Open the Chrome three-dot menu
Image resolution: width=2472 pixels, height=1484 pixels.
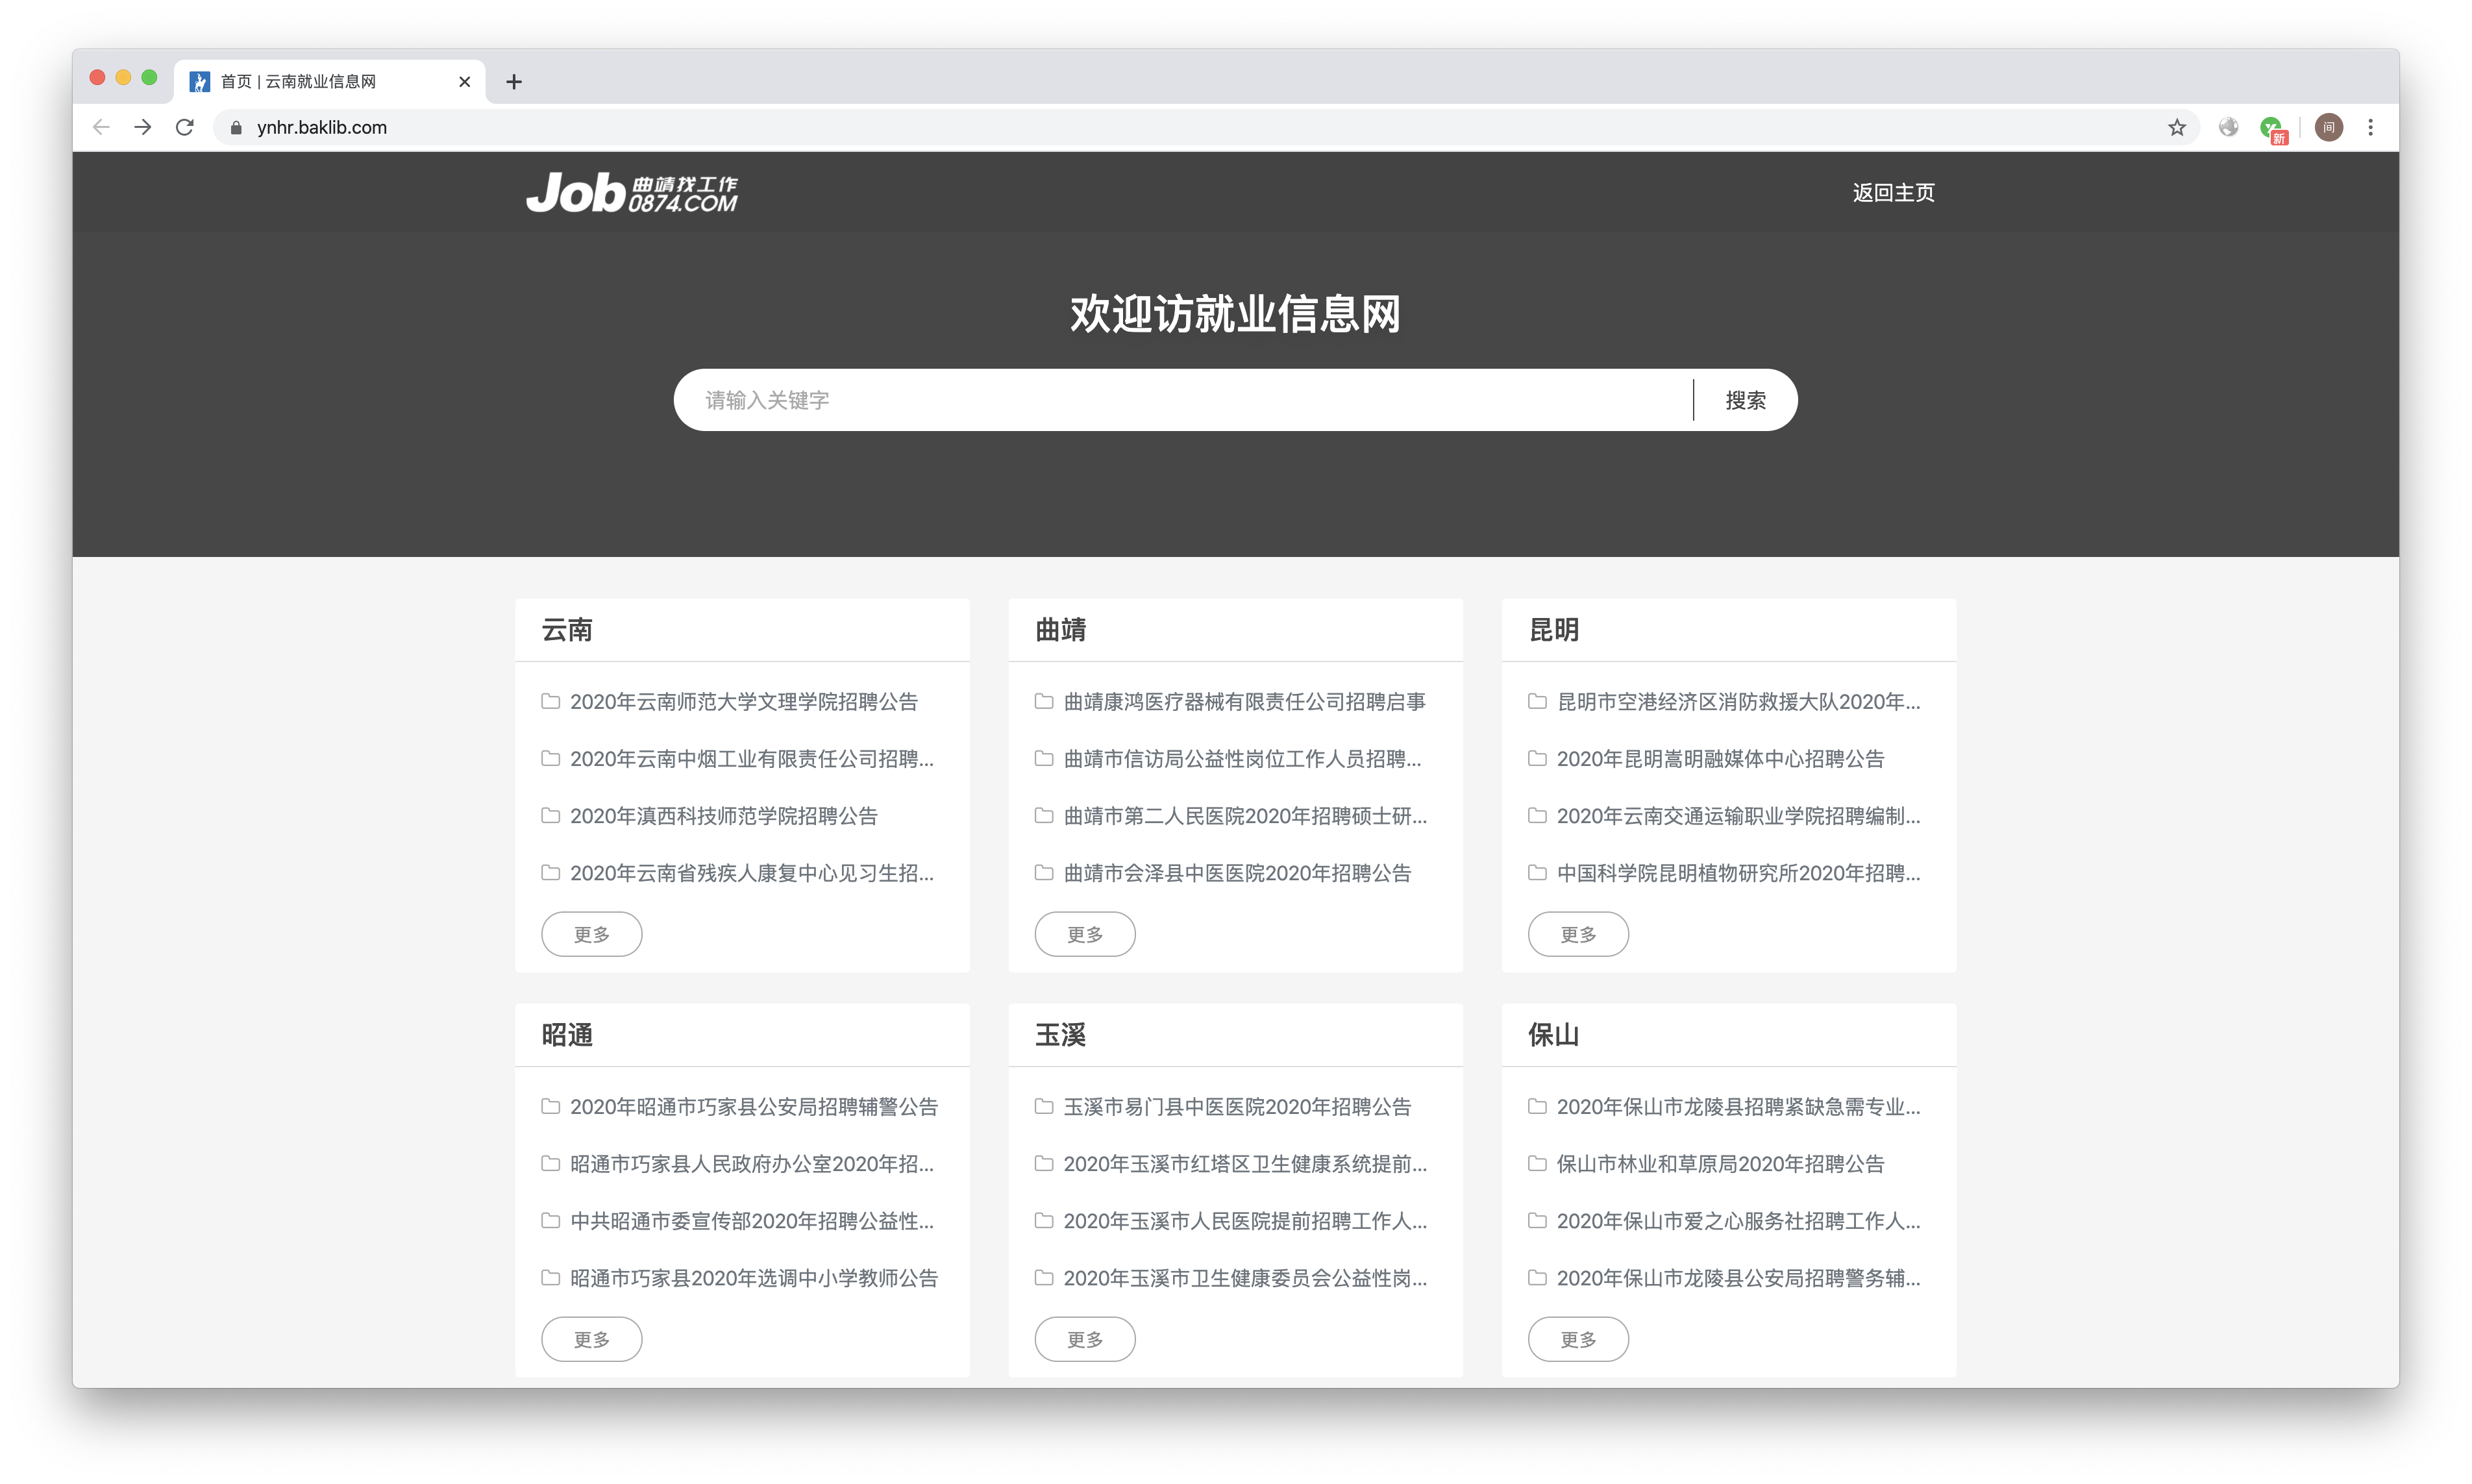2370,127
